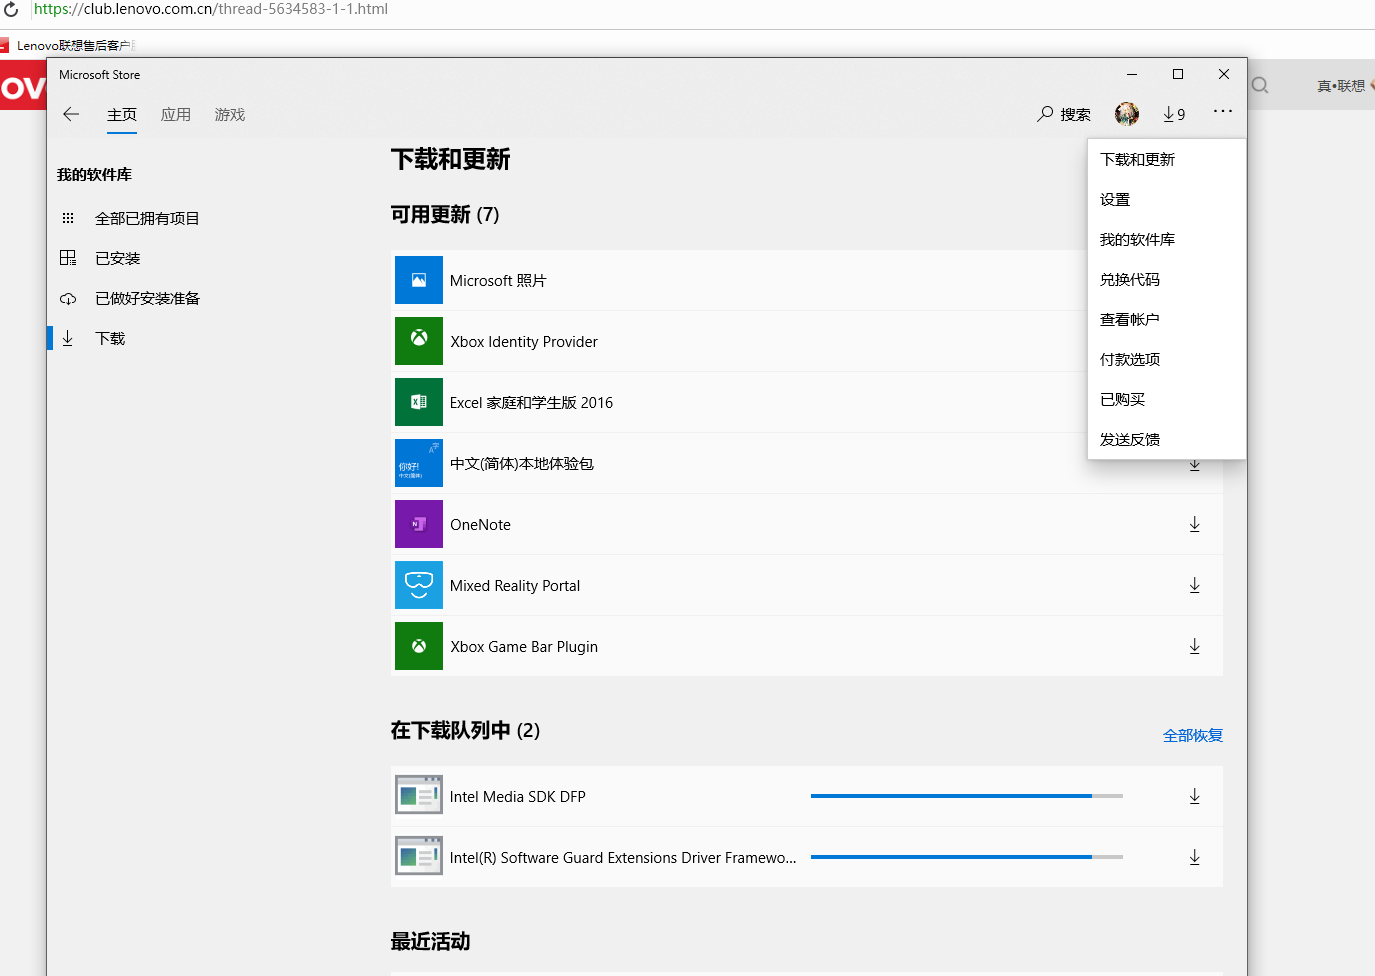Viewport: 1375px width, 976px height.
Task: Select the Lenovo联想售后客户 browser tab
Action: point(68,45)
